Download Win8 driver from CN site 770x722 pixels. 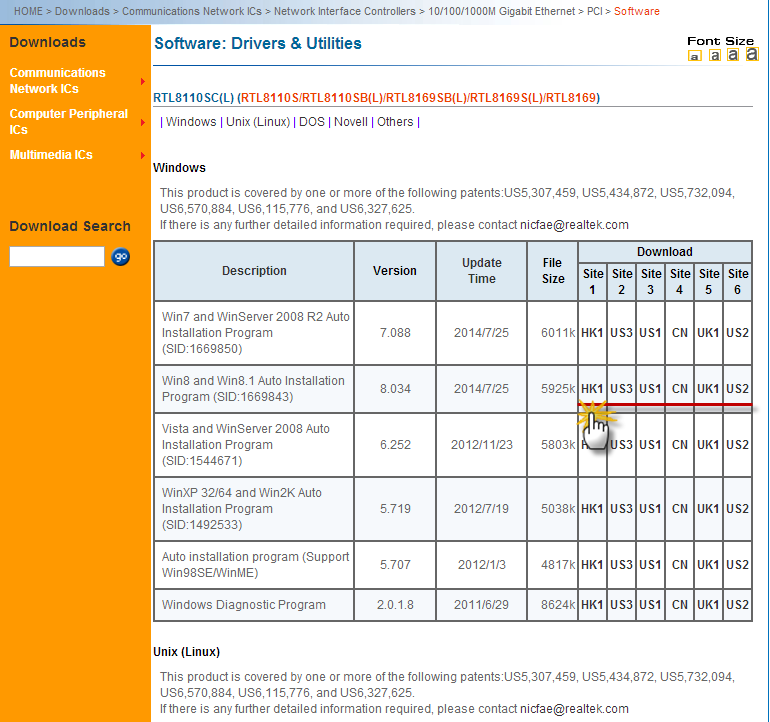(x=680, y=389)
